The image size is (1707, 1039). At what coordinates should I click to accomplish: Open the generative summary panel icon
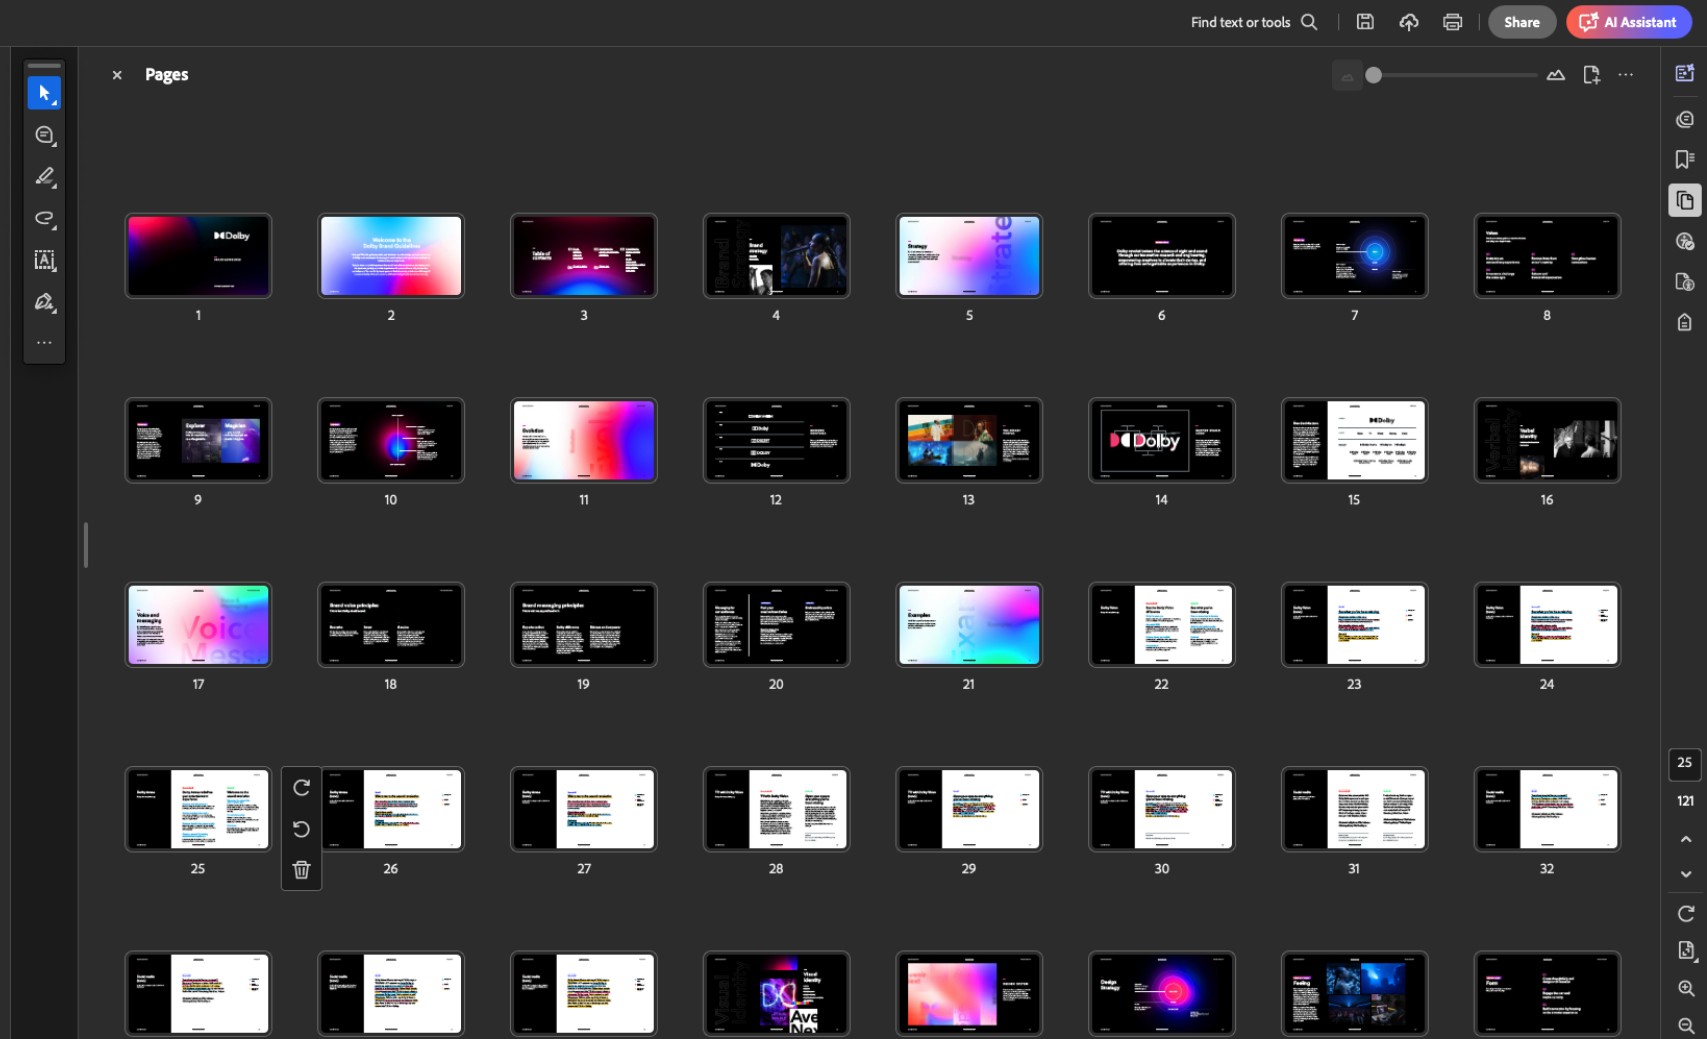point(1685,73)
